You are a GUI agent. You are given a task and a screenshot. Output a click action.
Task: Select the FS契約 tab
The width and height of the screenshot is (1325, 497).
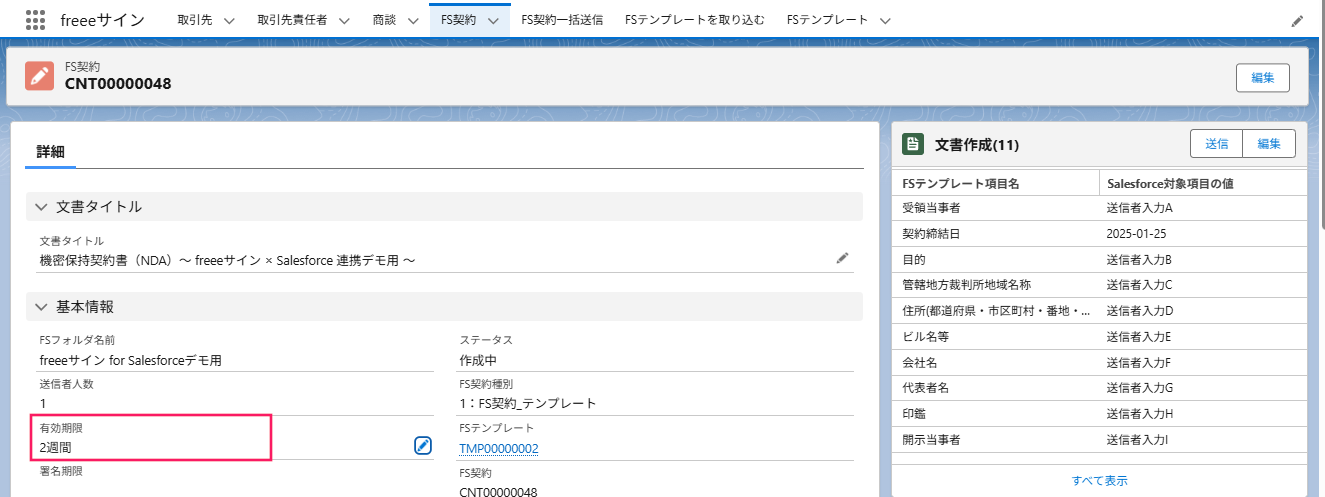pos(458,20)
